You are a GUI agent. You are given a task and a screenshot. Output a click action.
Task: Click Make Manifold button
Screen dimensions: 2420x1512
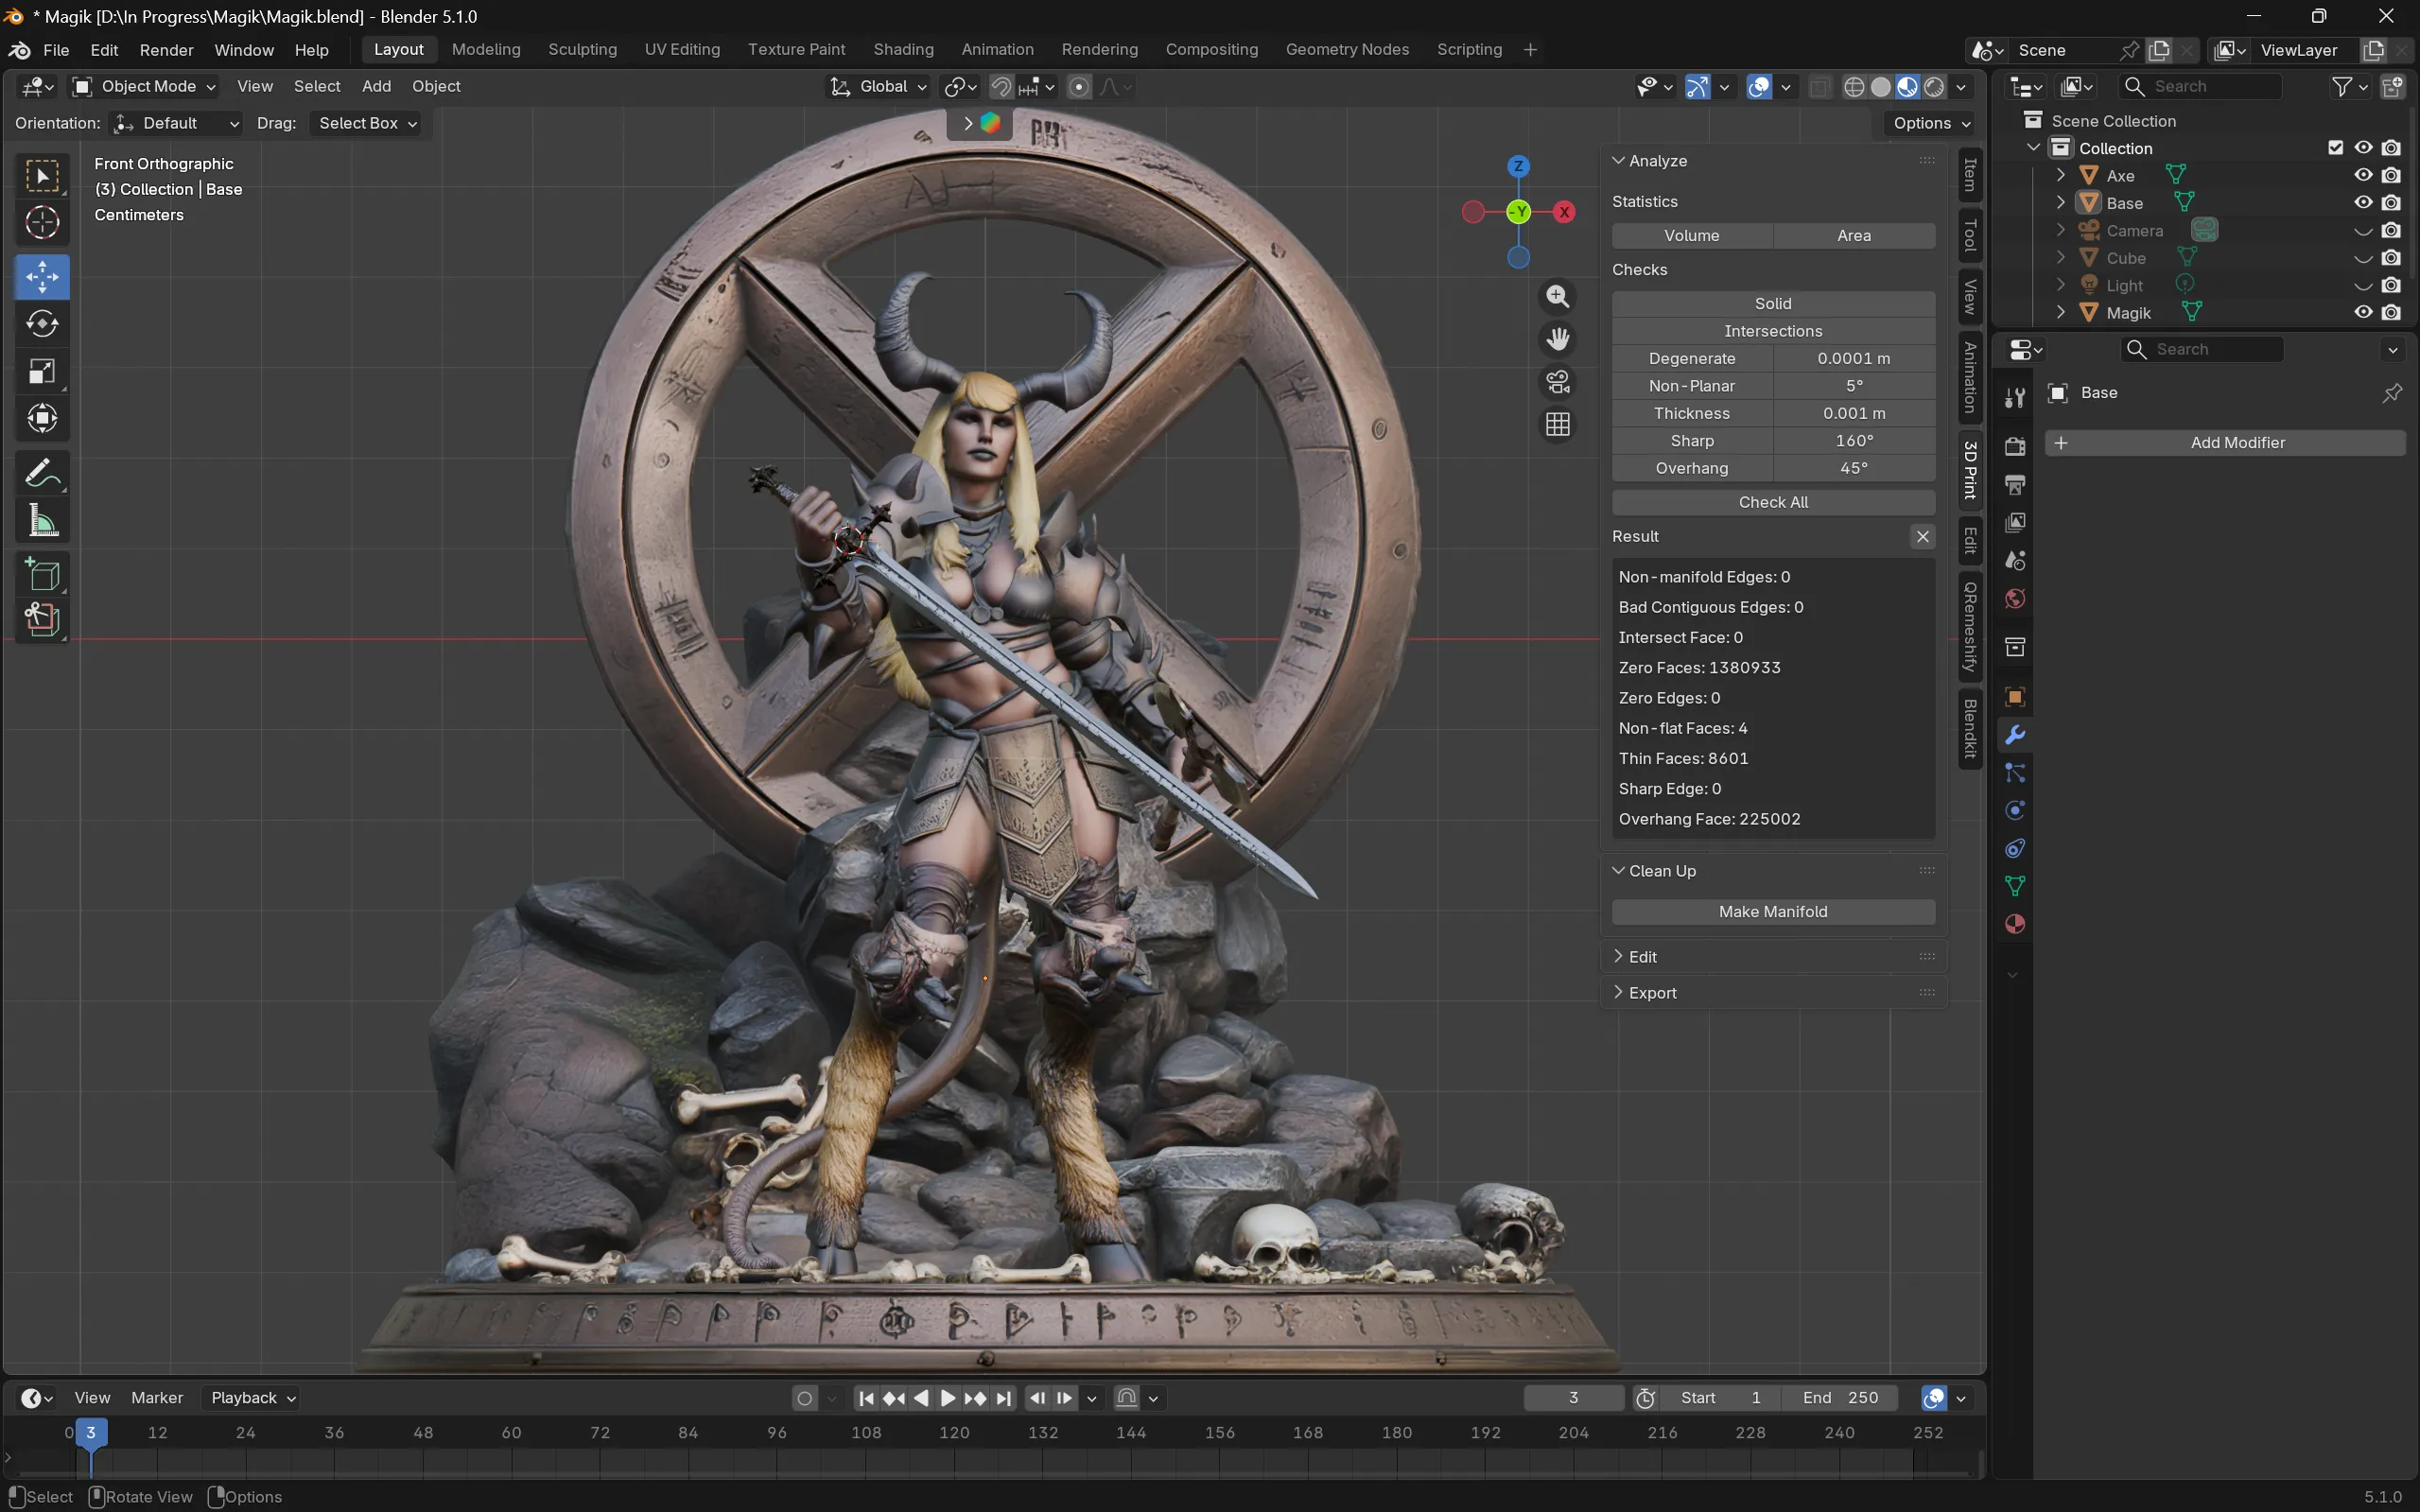coord(1773,912)
